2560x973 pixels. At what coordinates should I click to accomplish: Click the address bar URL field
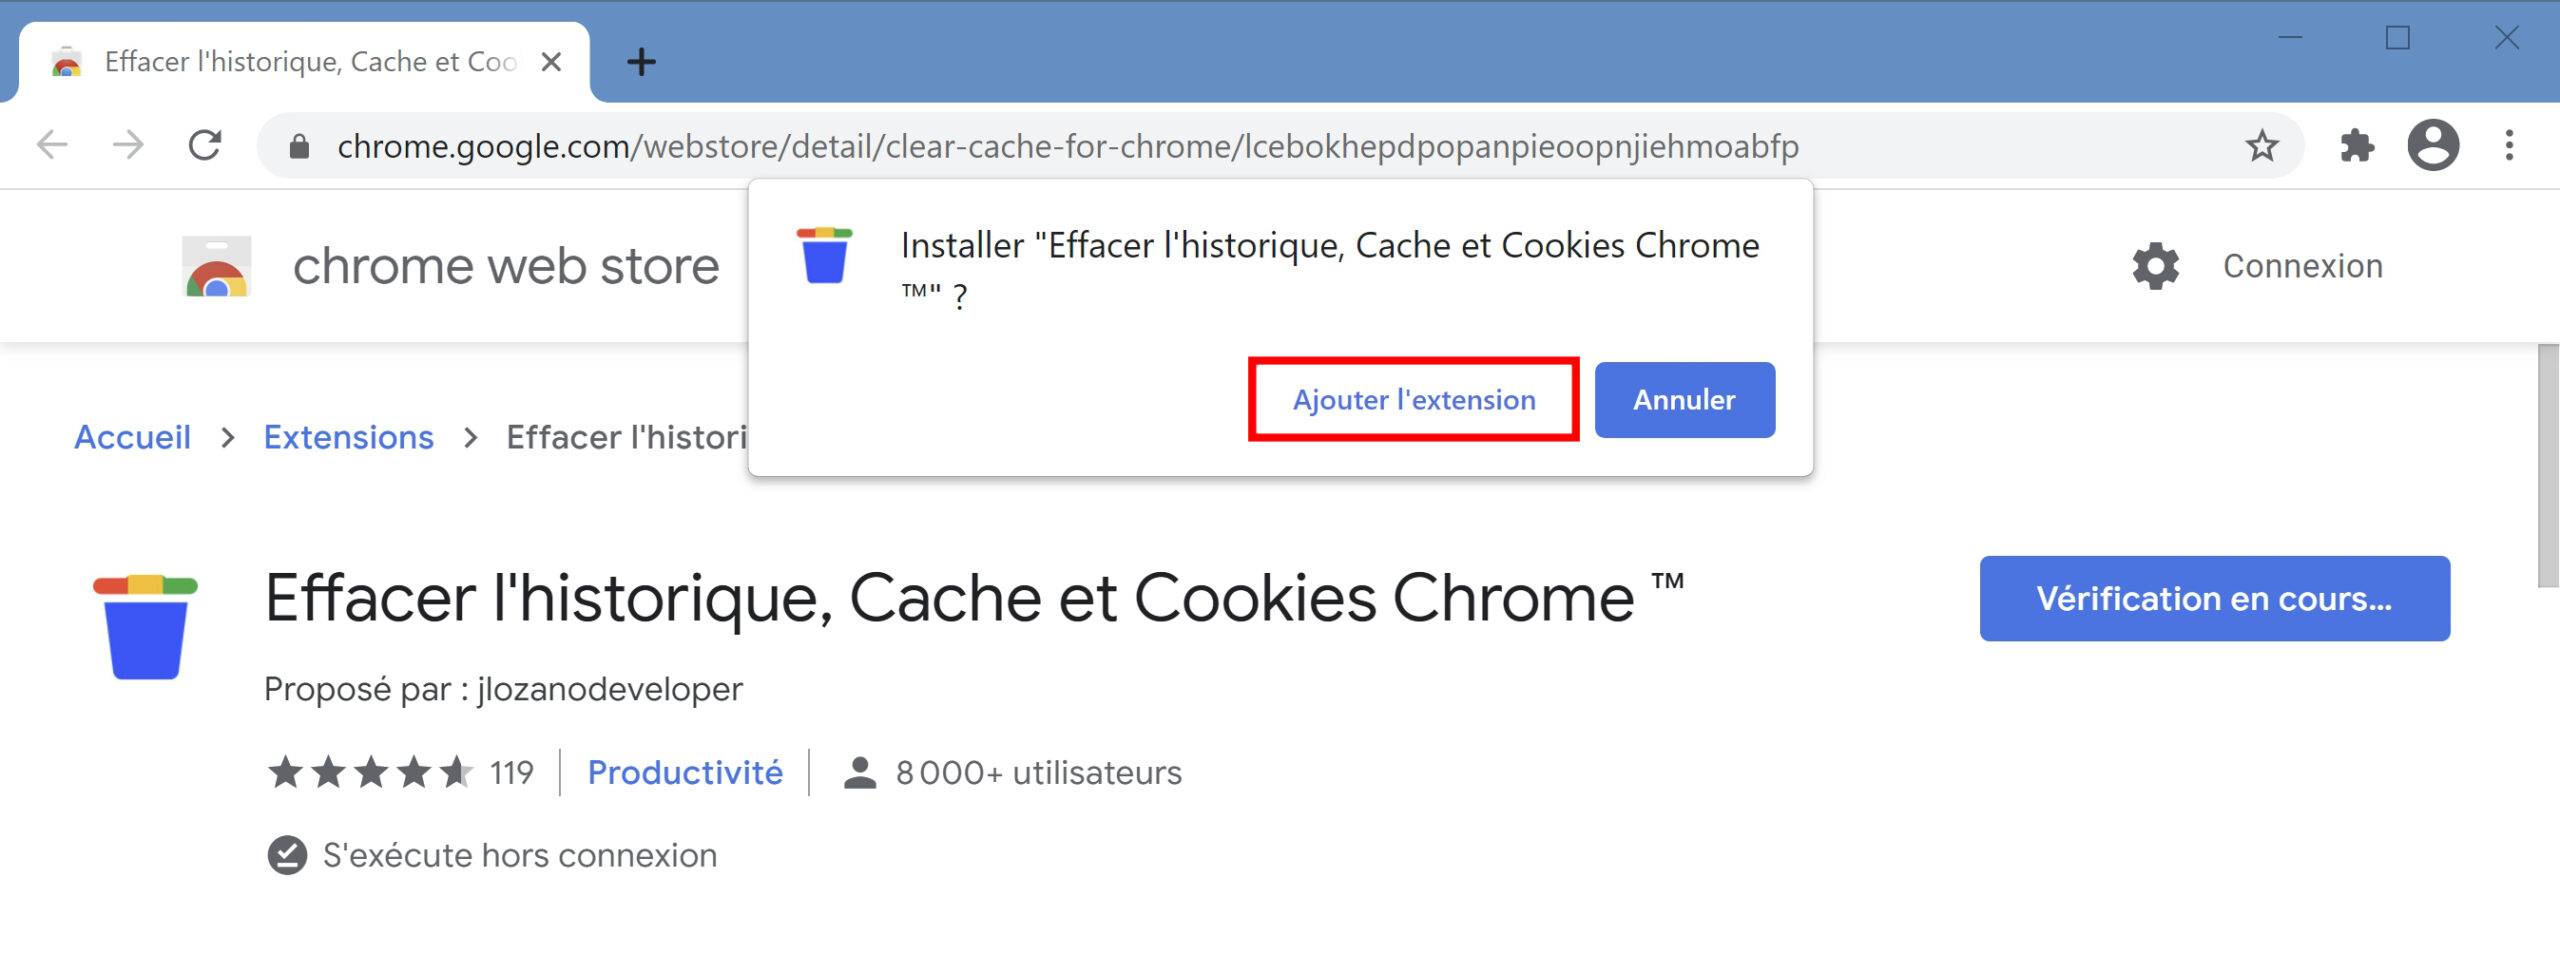tap(1280, 146)
